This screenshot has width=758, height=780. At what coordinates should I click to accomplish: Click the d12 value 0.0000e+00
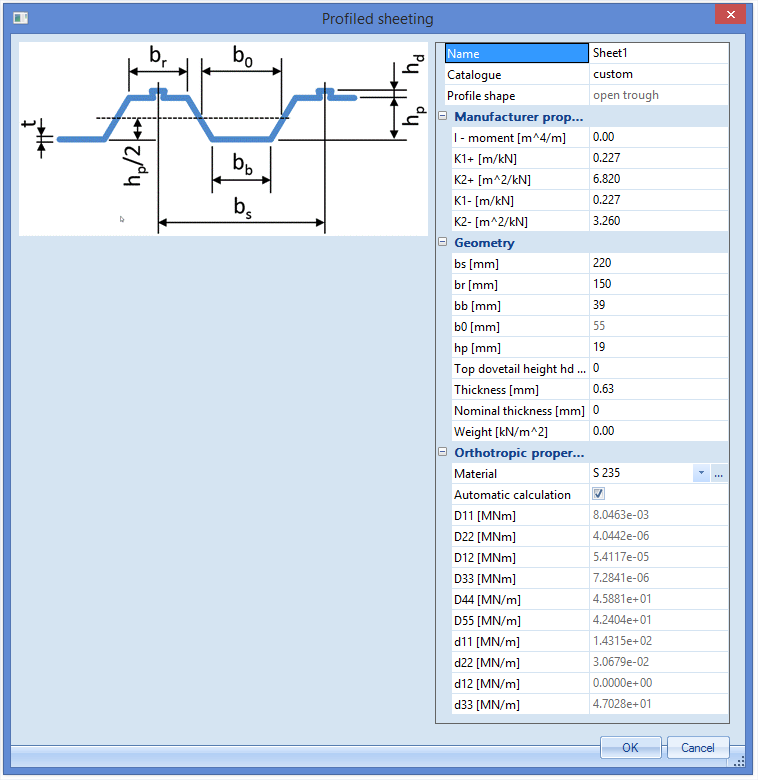pos(659,683)
